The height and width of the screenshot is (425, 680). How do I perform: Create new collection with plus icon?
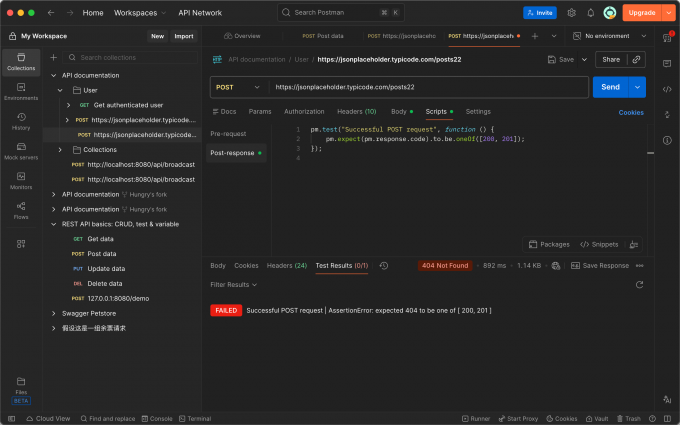pos(53,57)
